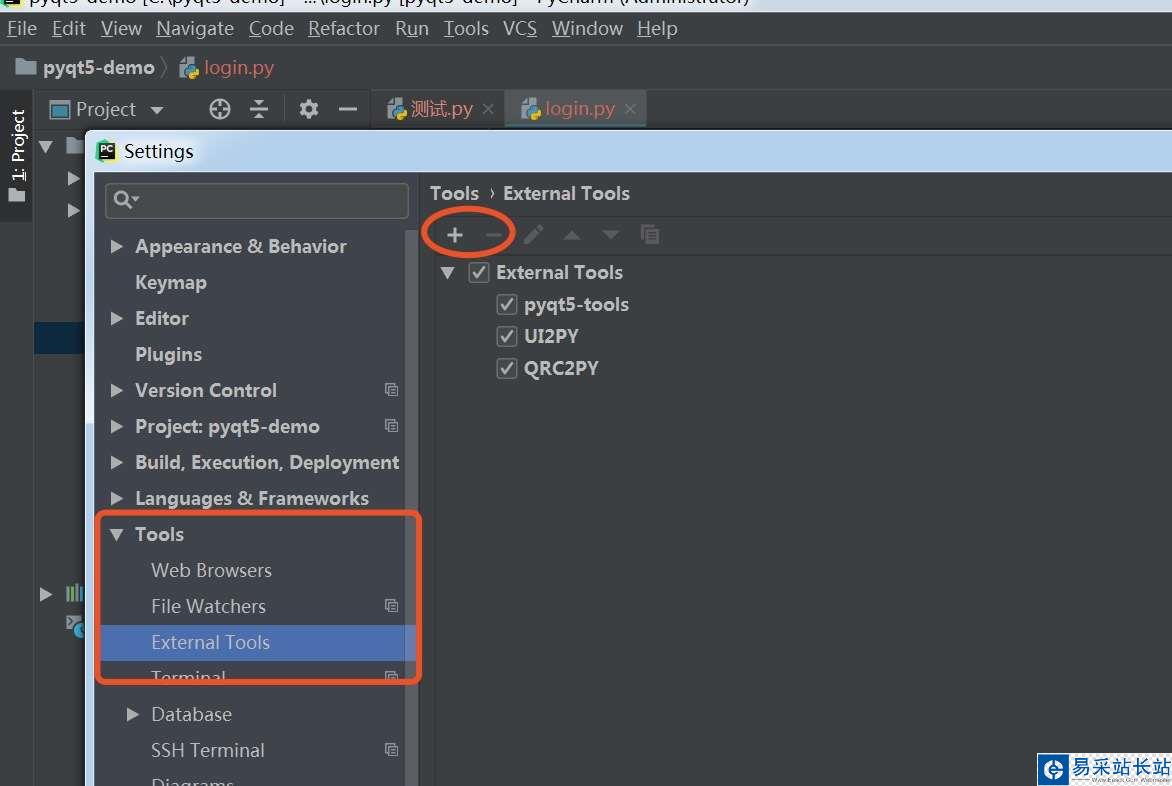Click login.py file icon in breadcrumb
This screenshot has width=1172, height=786.
tap(189, 68)
